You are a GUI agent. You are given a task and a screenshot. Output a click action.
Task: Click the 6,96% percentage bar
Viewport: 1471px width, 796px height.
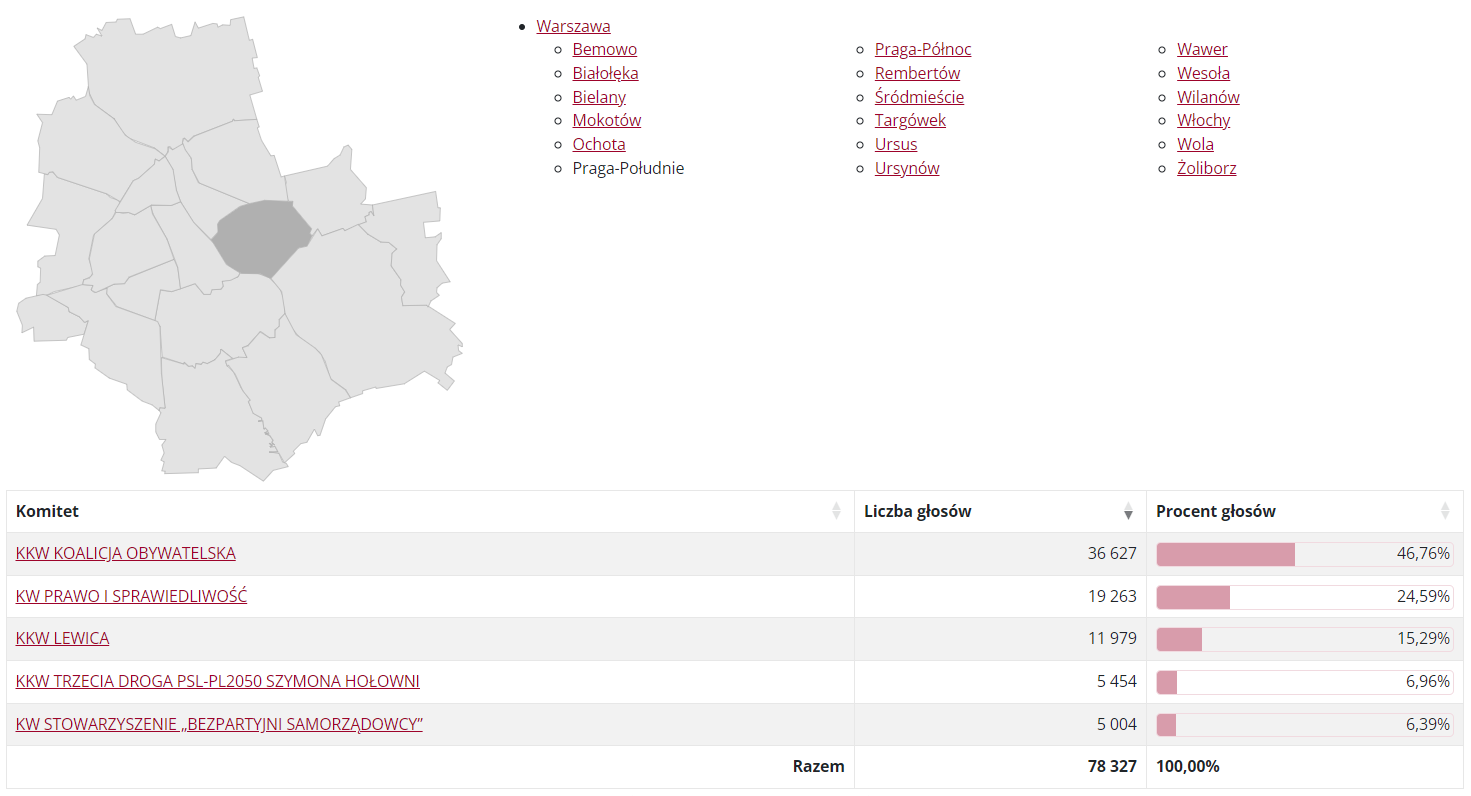point(1304,682)
